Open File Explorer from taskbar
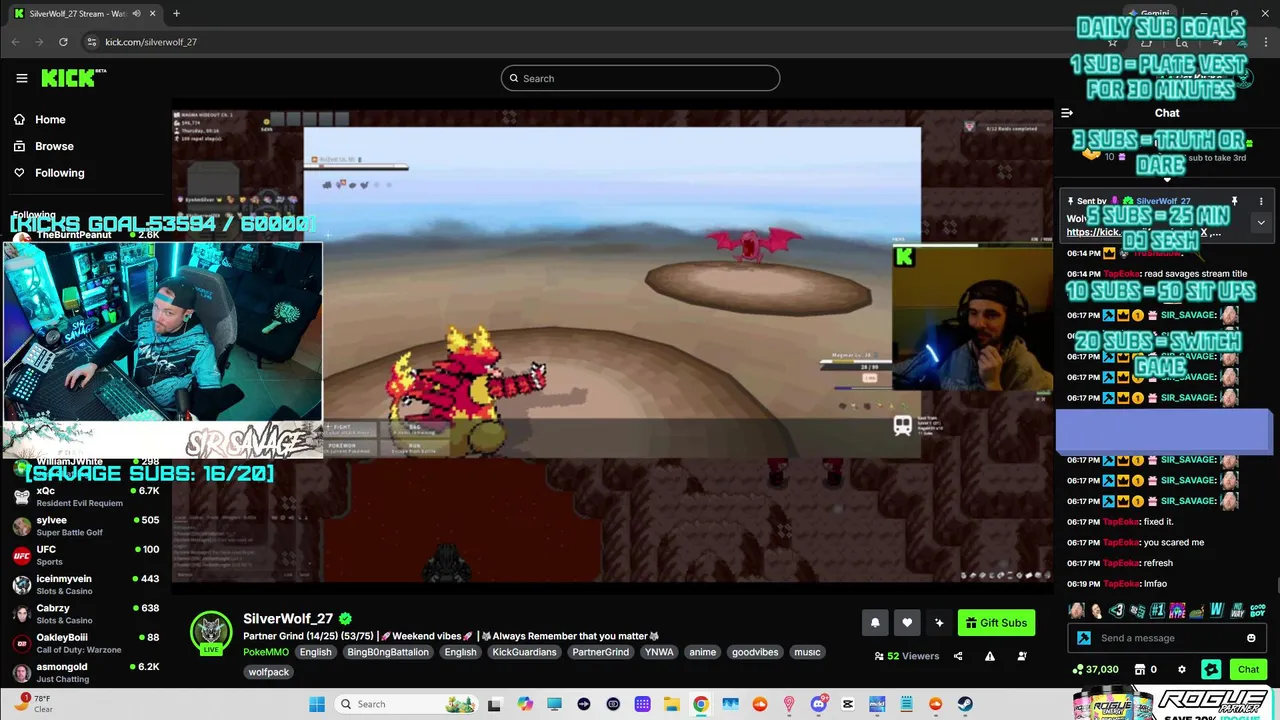The image size is (1280, 720). pos(671,704)
